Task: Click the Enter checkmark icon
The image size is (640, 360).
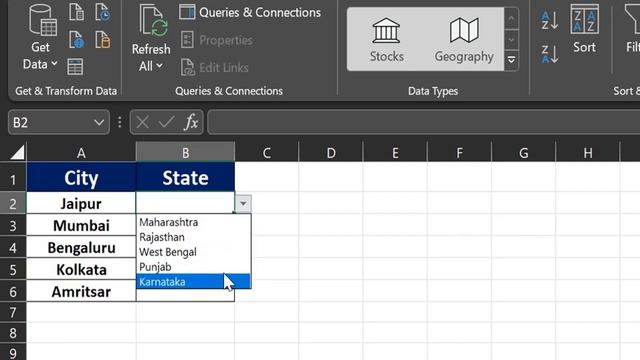Action: [166, 122]
